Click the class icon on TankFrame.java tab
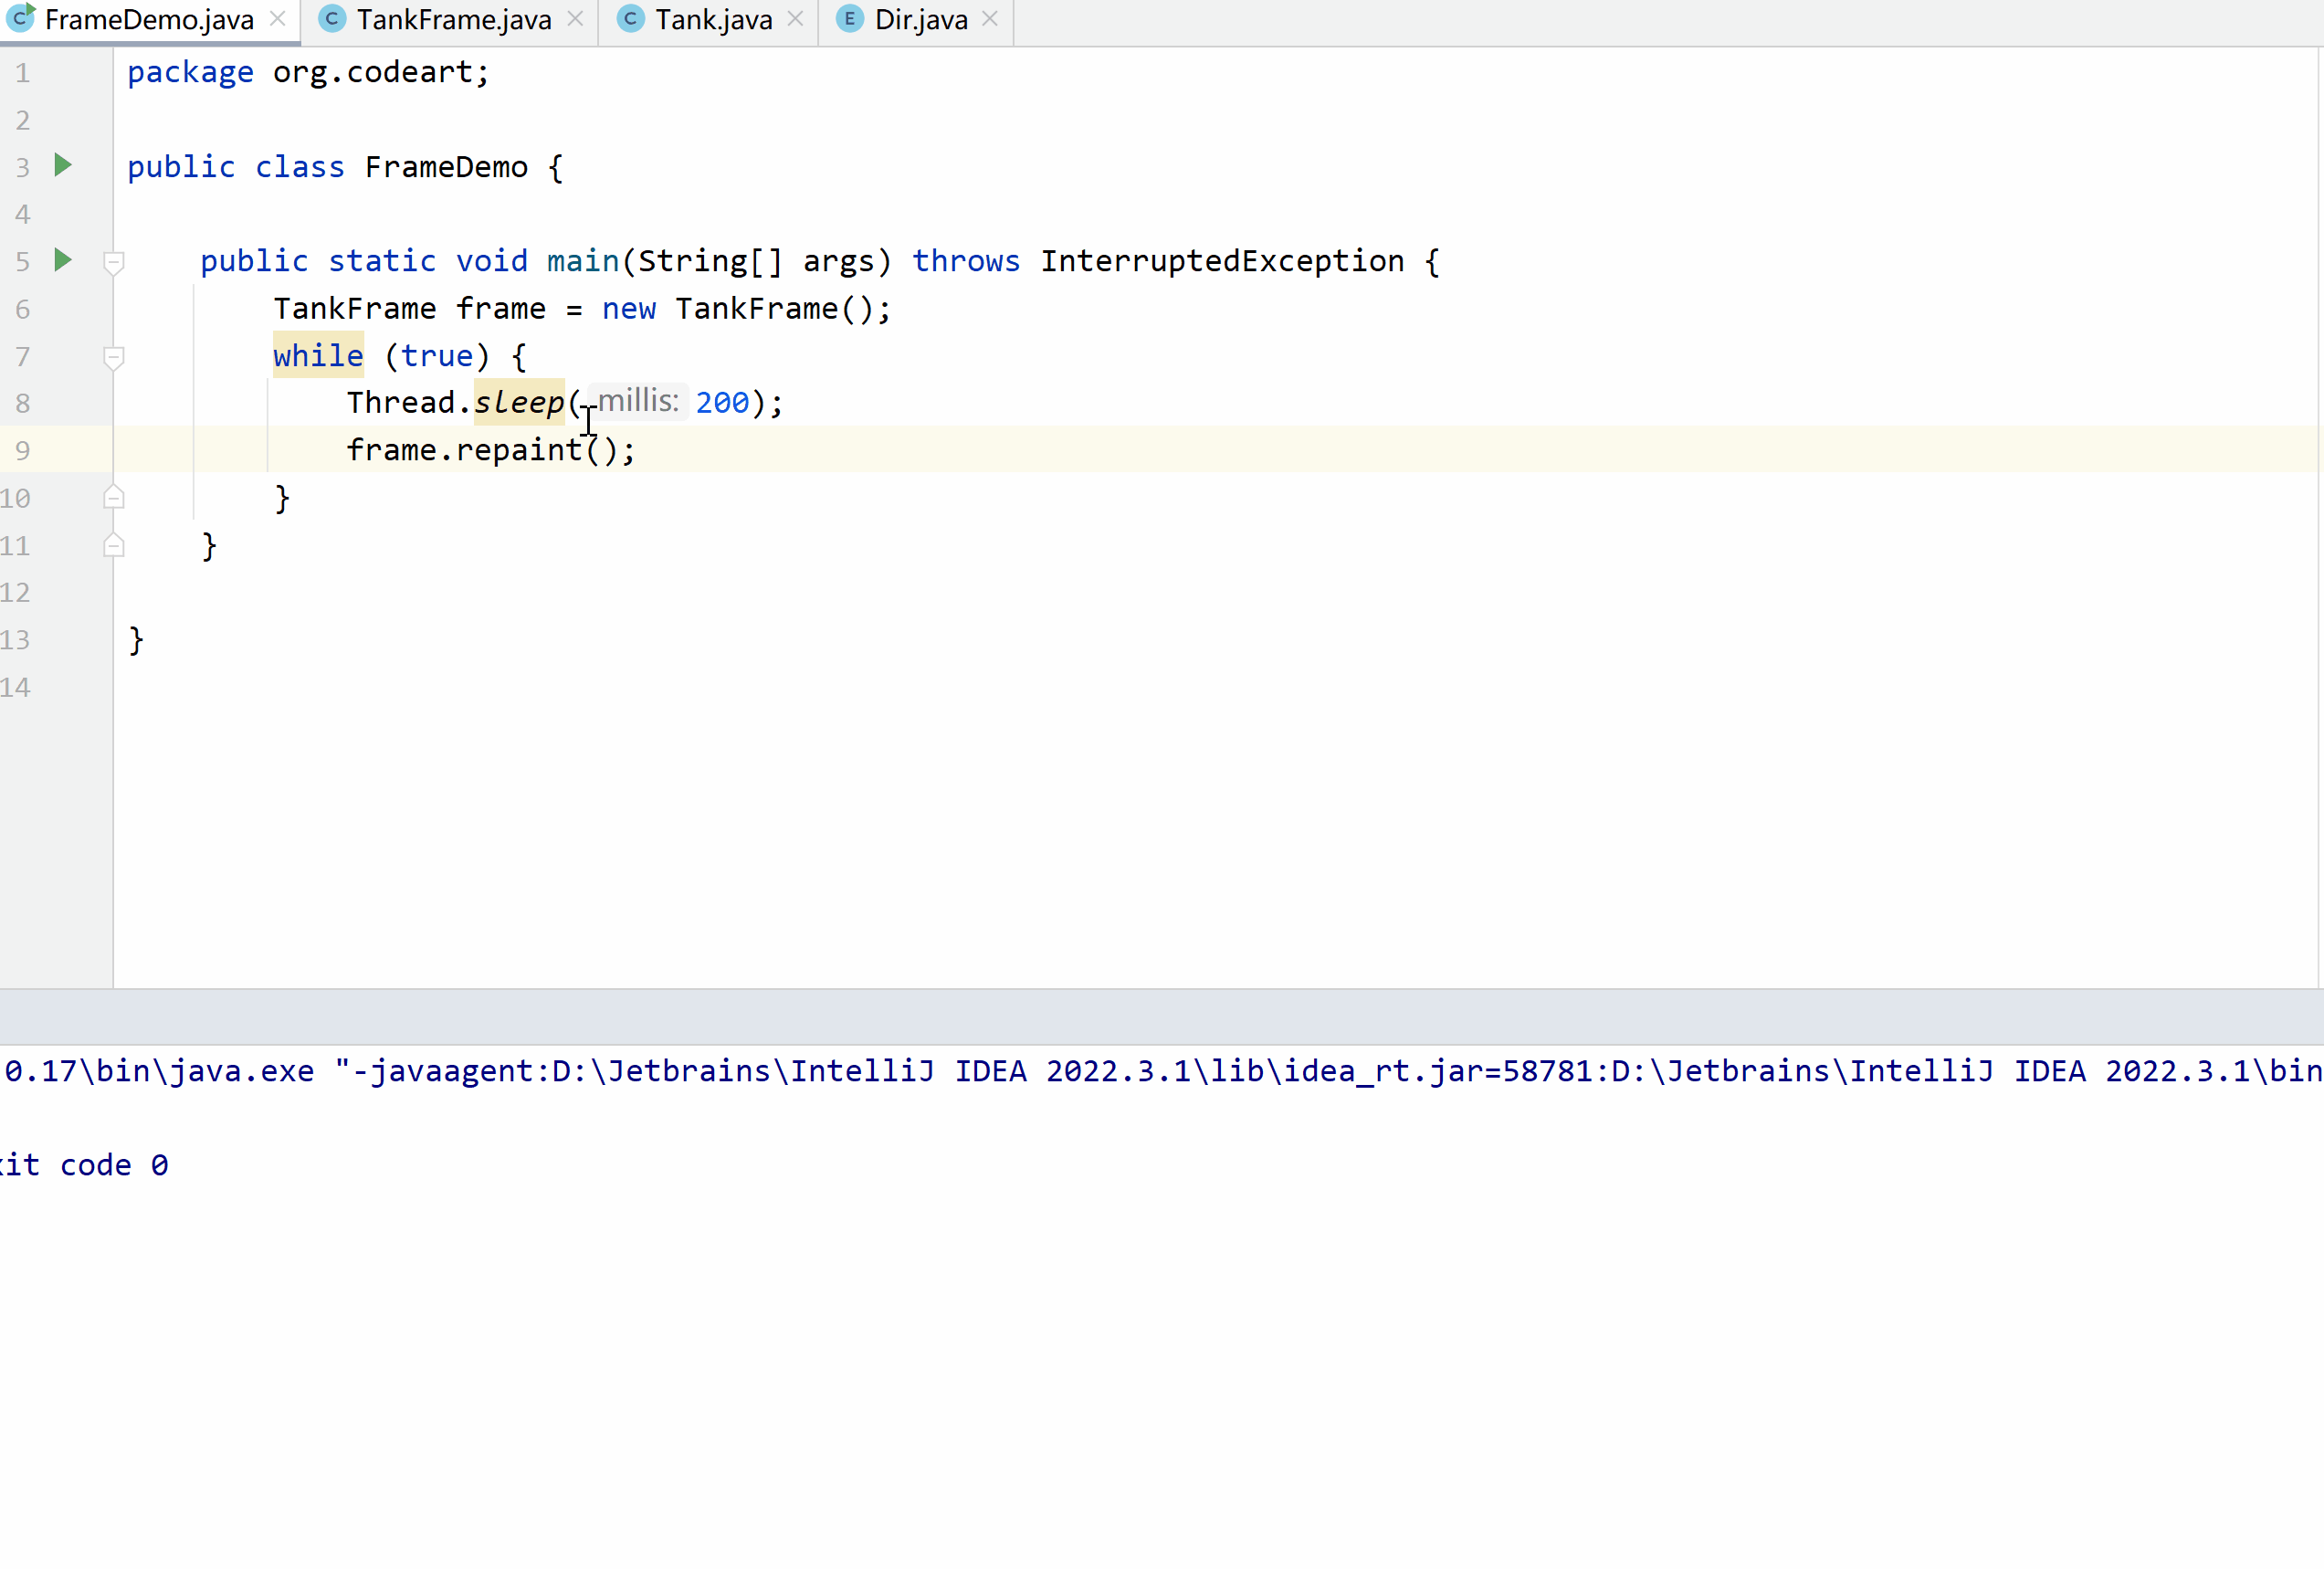Screen dimensions: 2324x1569 point(332,19)
